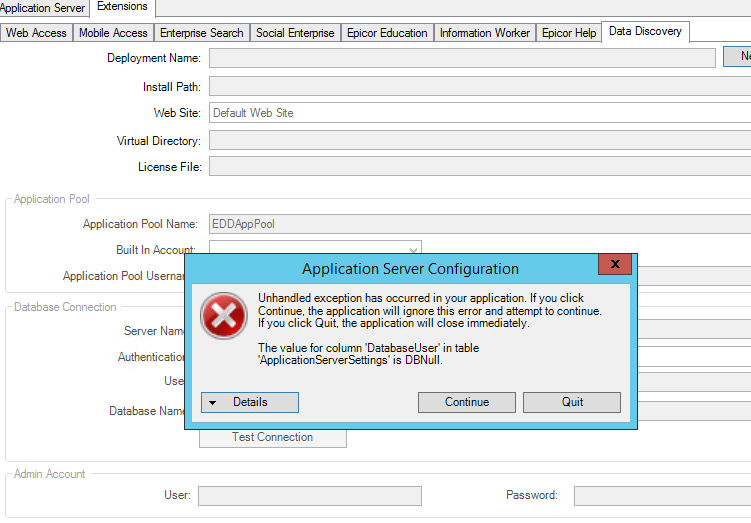Click the Admin Account User field
This screenshot has height=523, width=751.
click(x=310, y=496)
